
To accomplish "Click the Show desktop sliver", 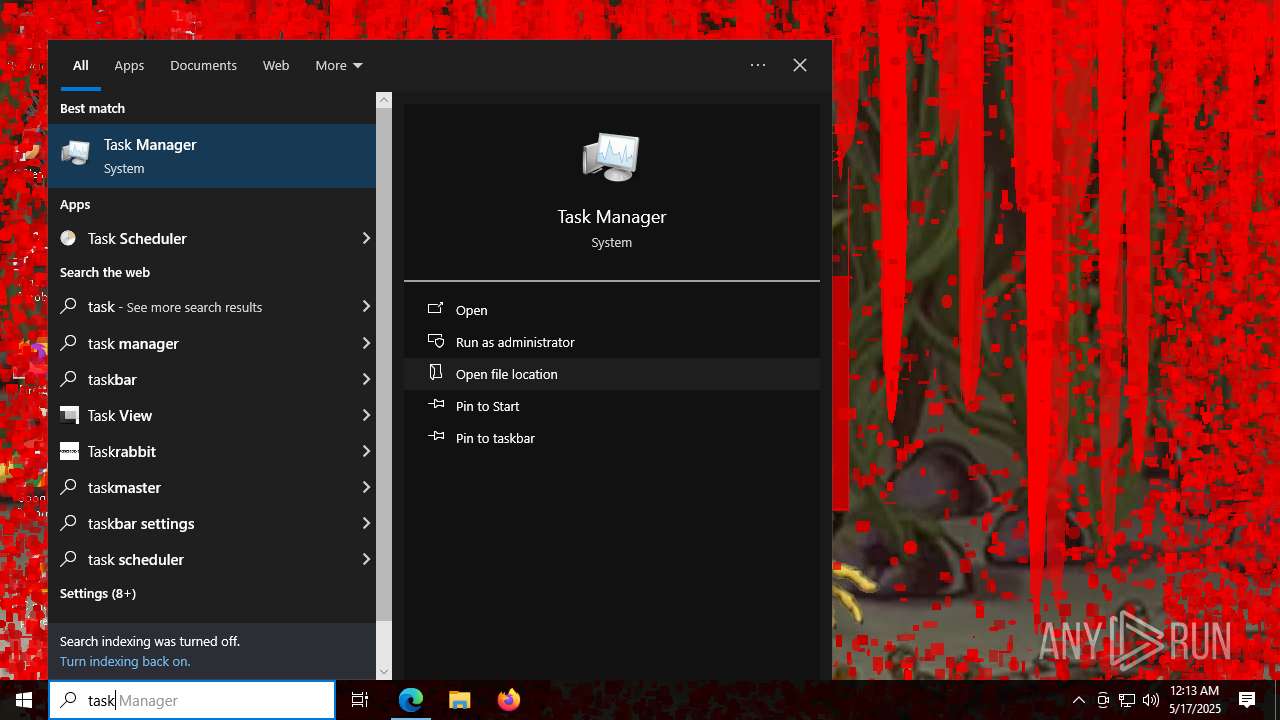I will (x=1277, y=700).
